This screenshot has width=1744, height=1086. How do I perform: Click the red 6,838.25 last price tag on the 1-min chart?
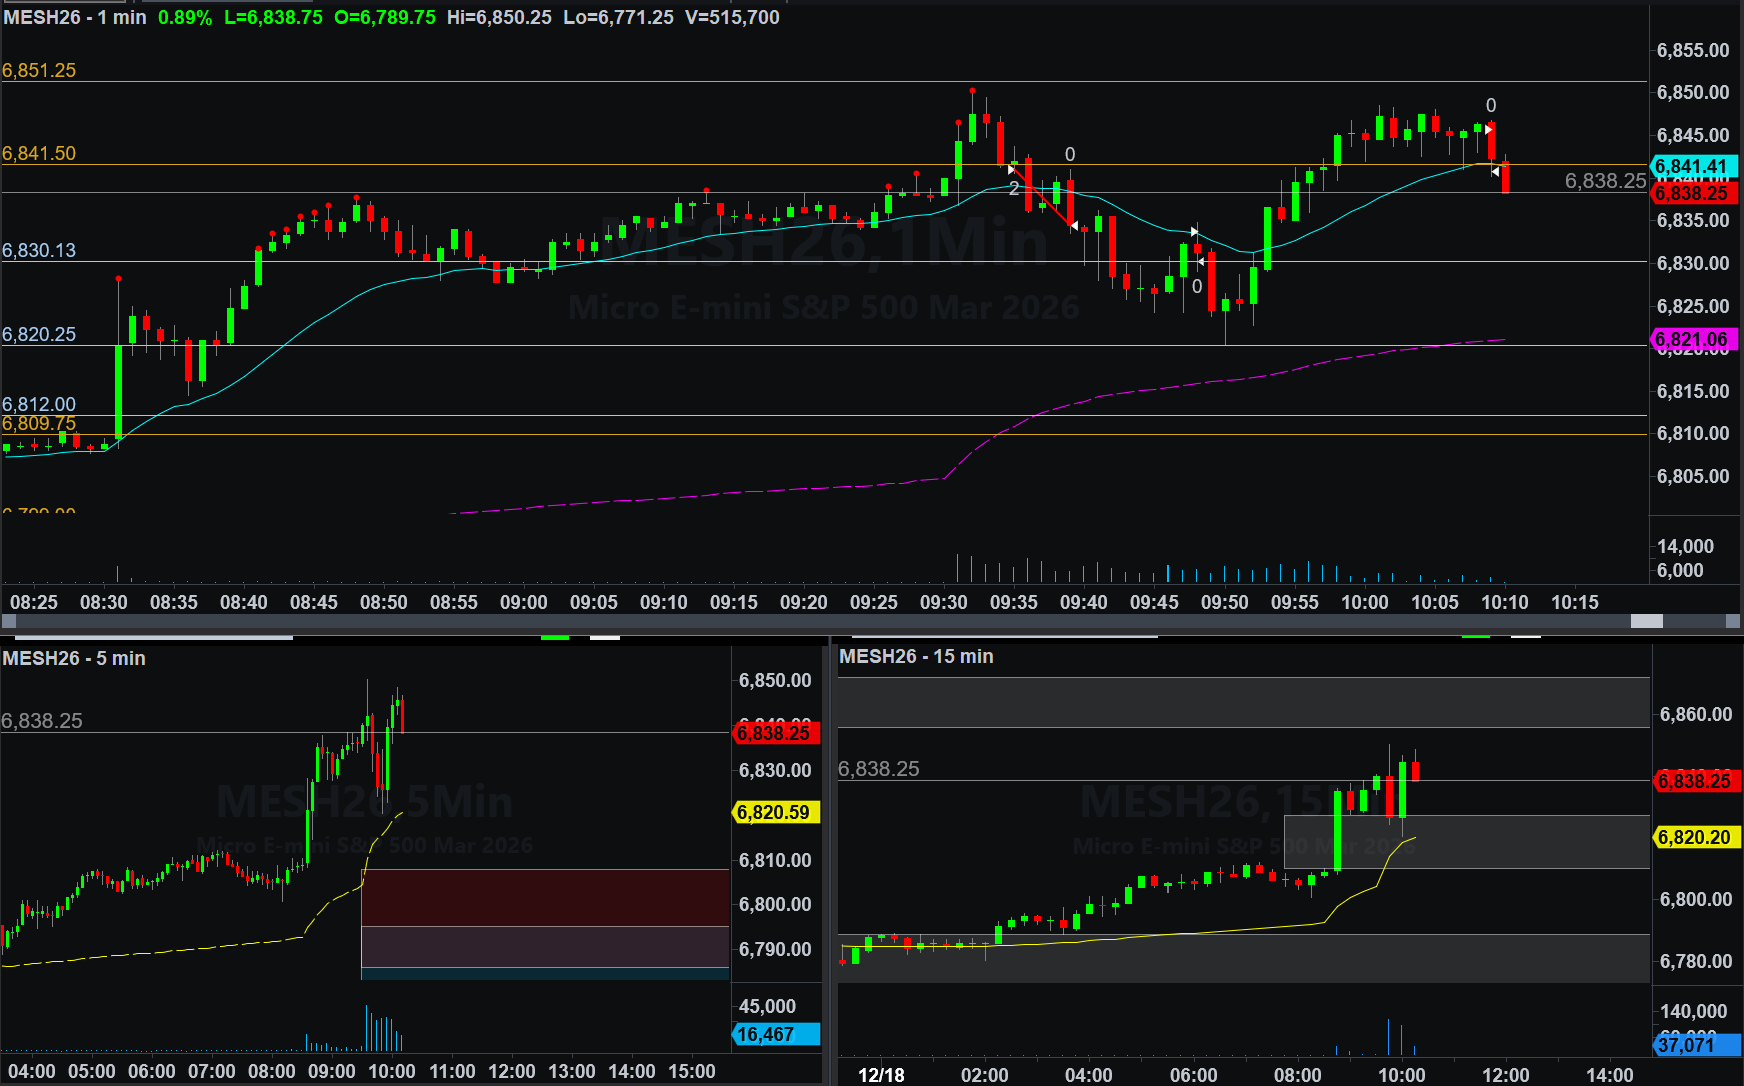coord(1694,193)
